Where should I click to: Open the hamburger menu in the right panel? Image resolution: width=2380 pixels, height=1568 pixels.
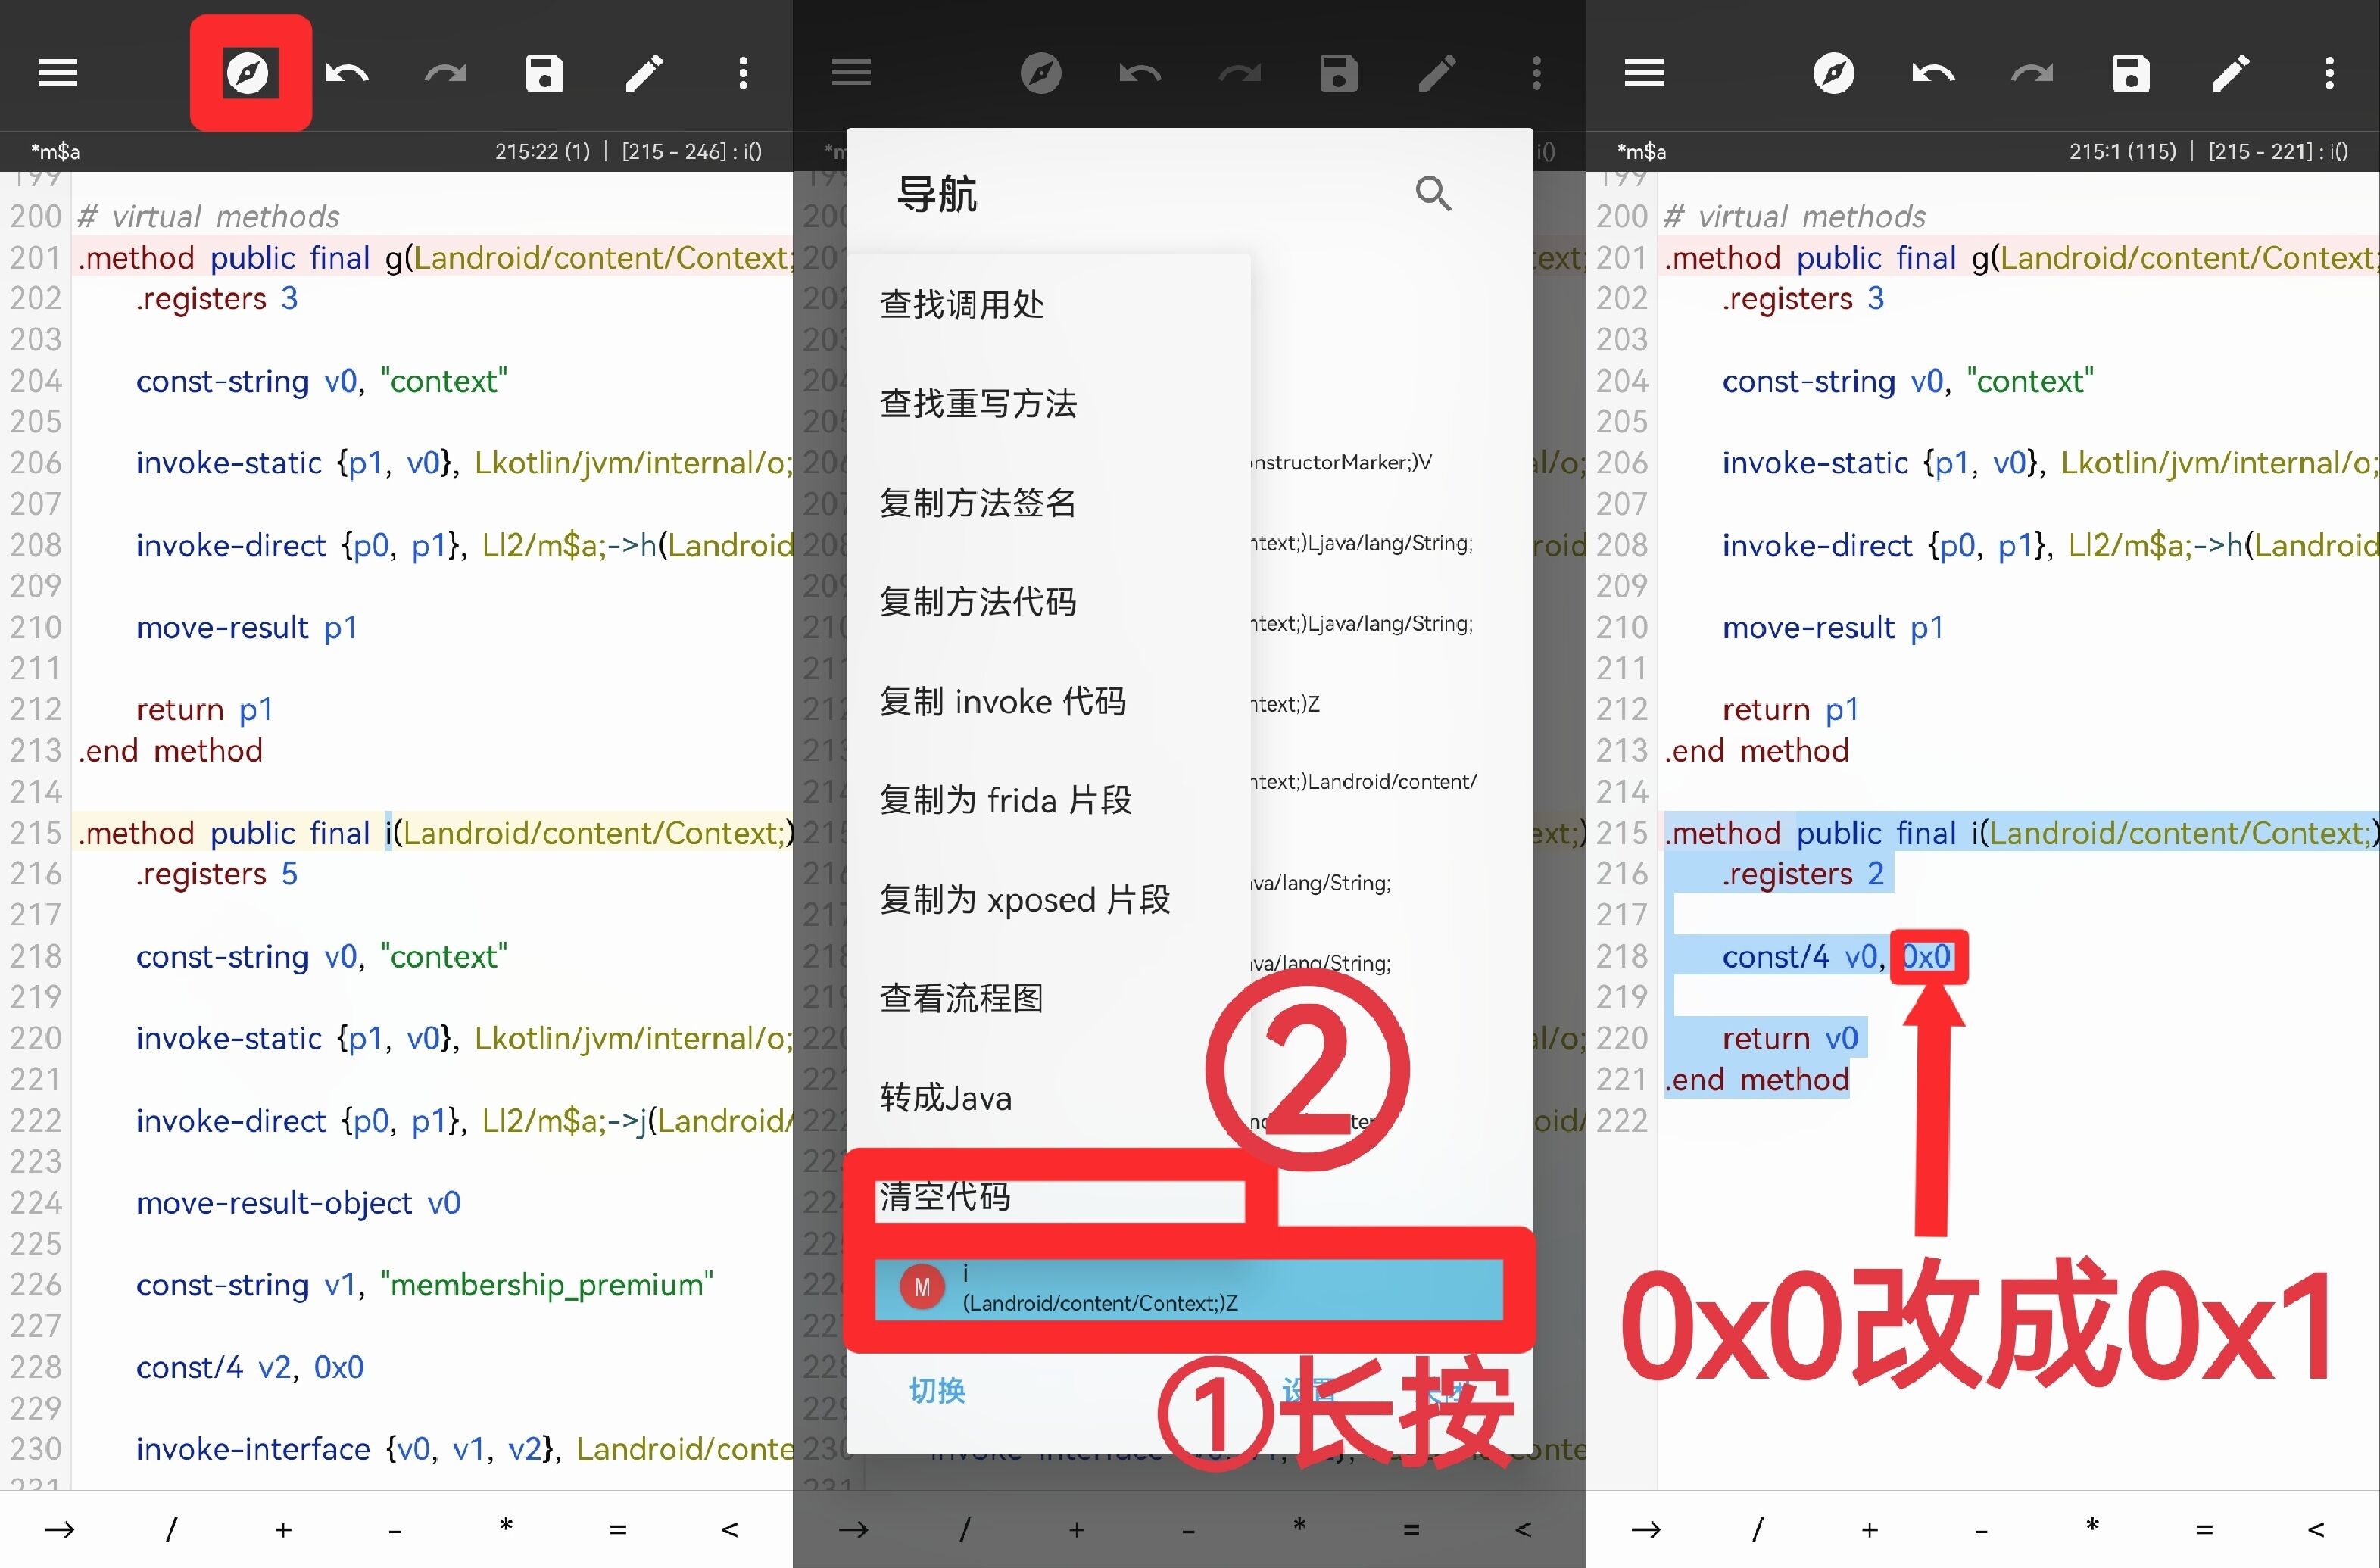(x=1644, y=73)
